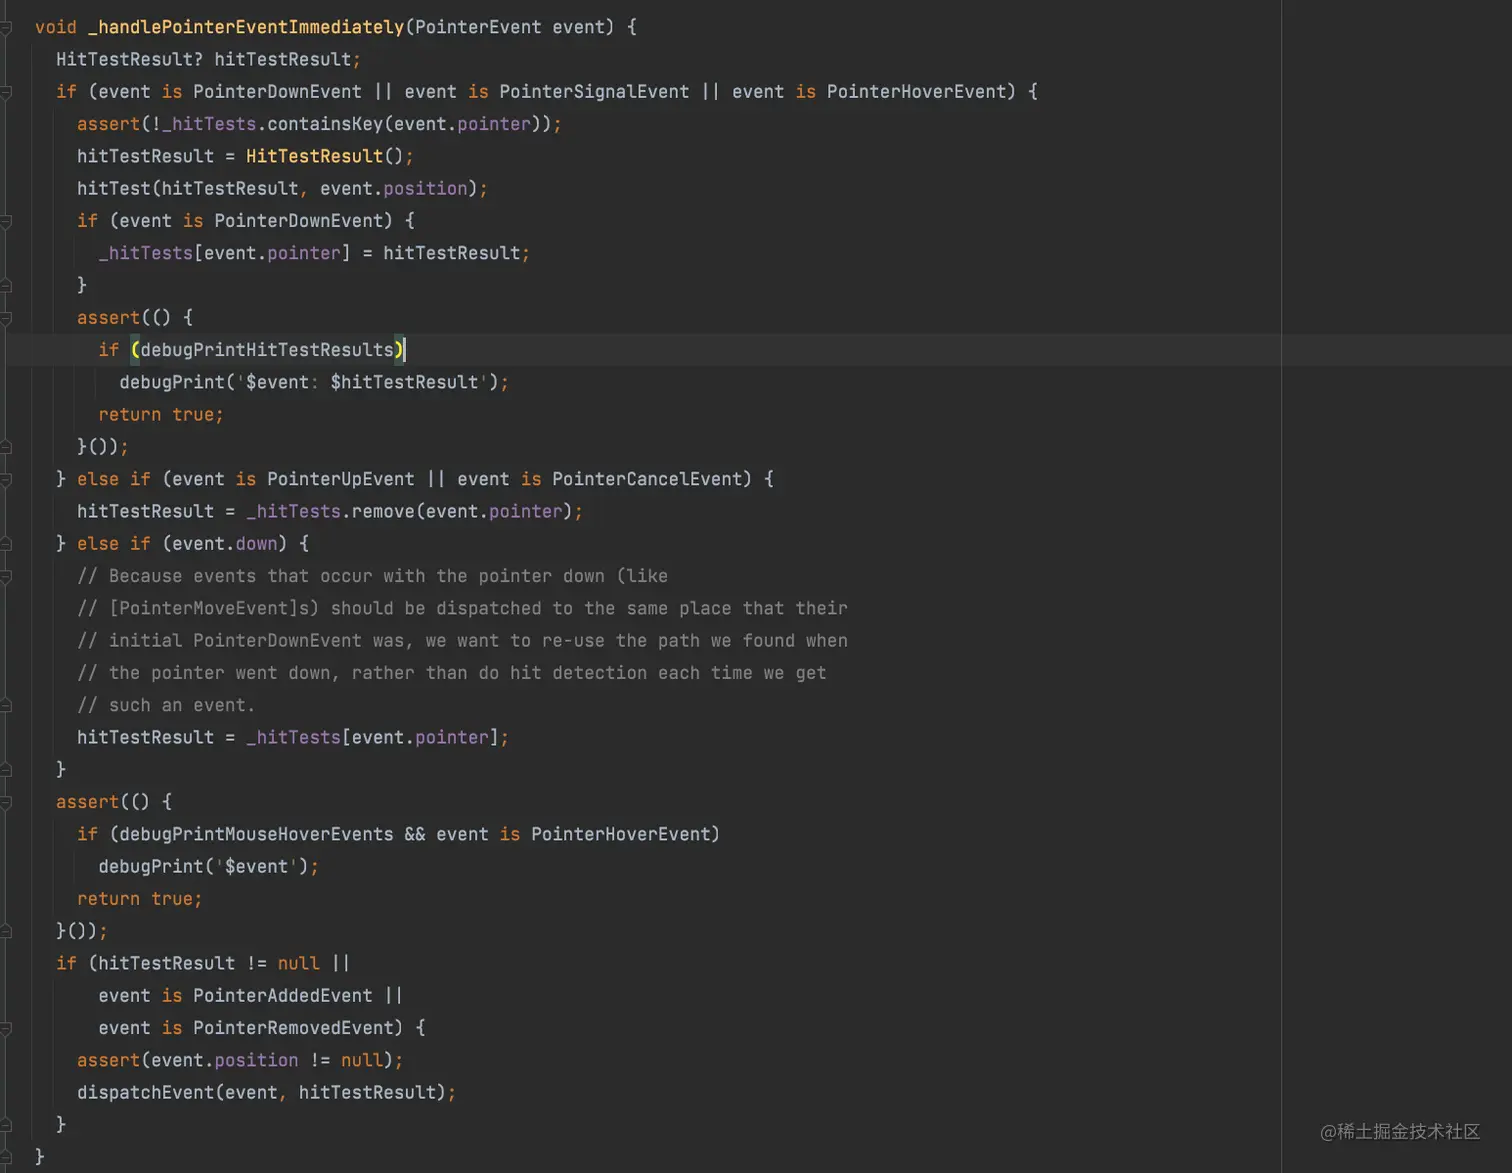Click return true inside the first assert
The image size is (1512, 1173).
[x=160, y=414]
